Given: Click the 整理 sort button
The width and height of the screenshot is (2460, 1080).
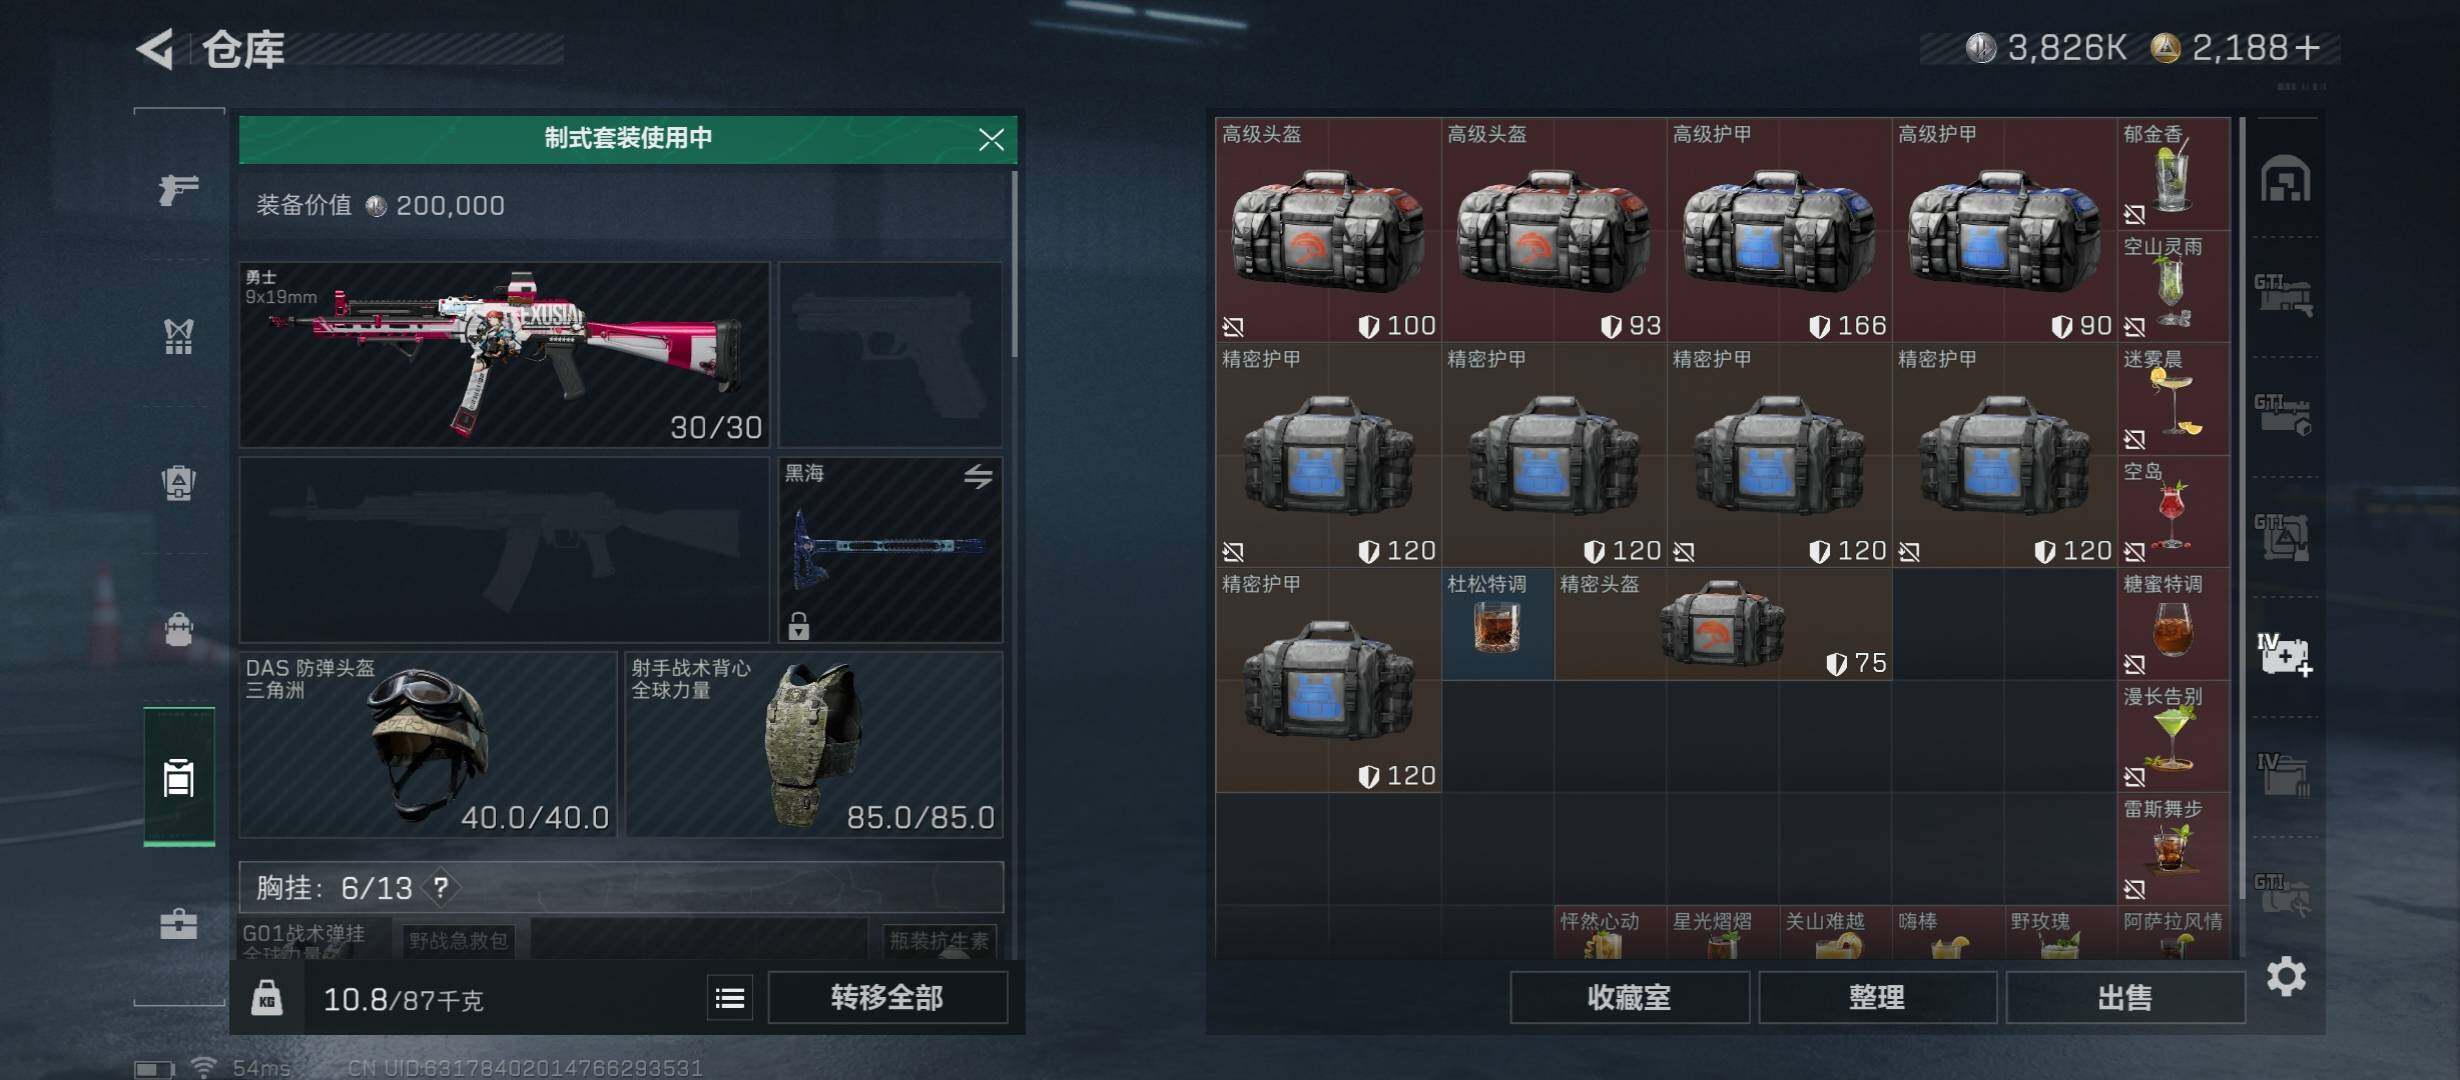Looking at the screenshot, I should tap(1877, 998).
